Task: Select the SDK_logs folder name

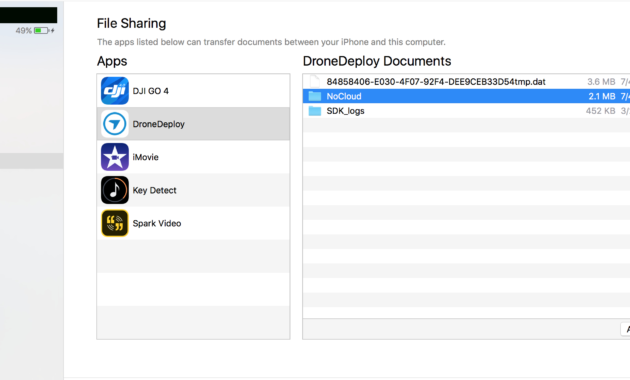Action: pyautogui.click(x=346, y=111)
